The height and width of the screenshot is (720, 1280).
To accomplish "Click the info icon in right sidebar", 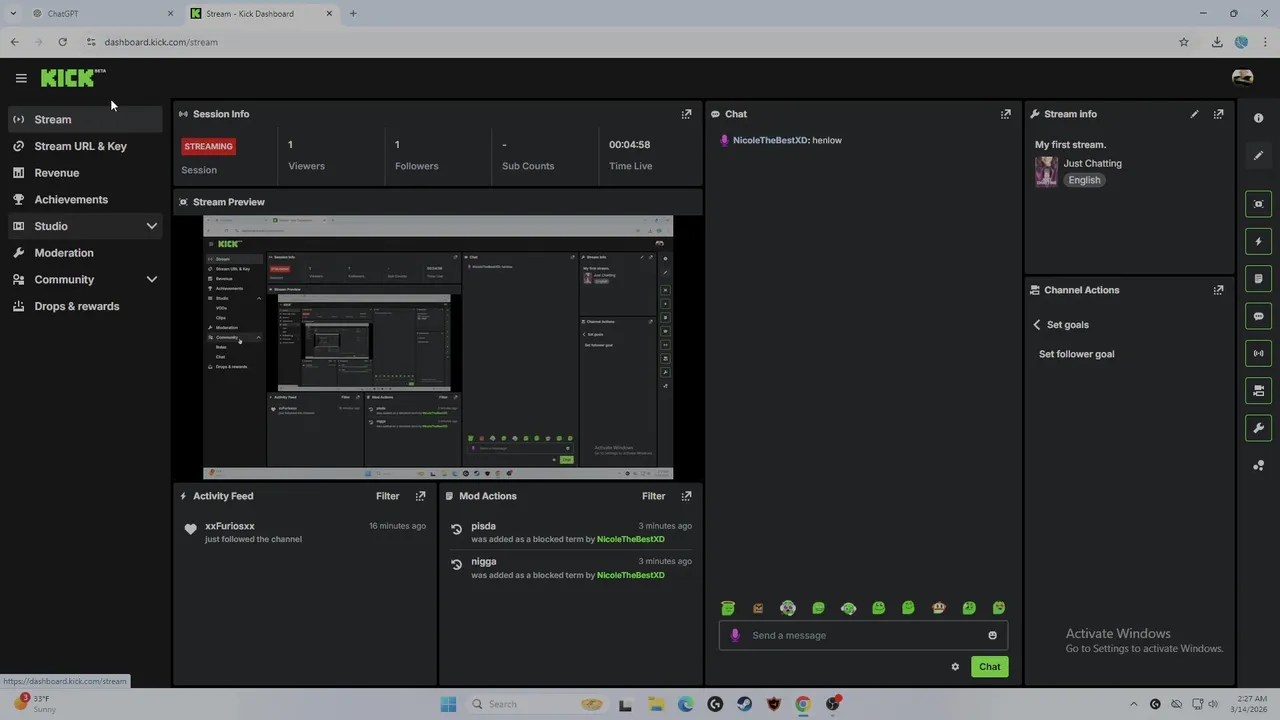I will (1258, 118).
